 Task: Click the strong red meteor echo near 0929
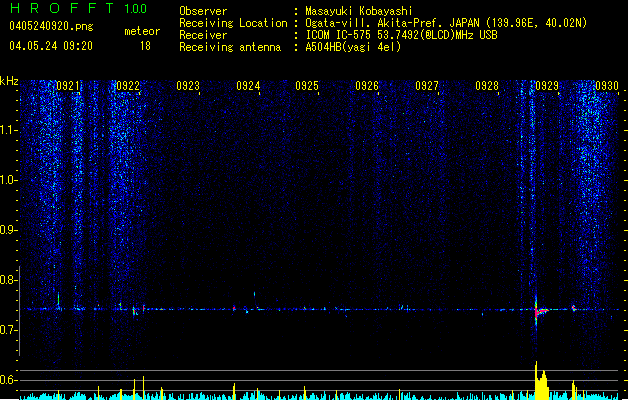[x=540, y=311]
